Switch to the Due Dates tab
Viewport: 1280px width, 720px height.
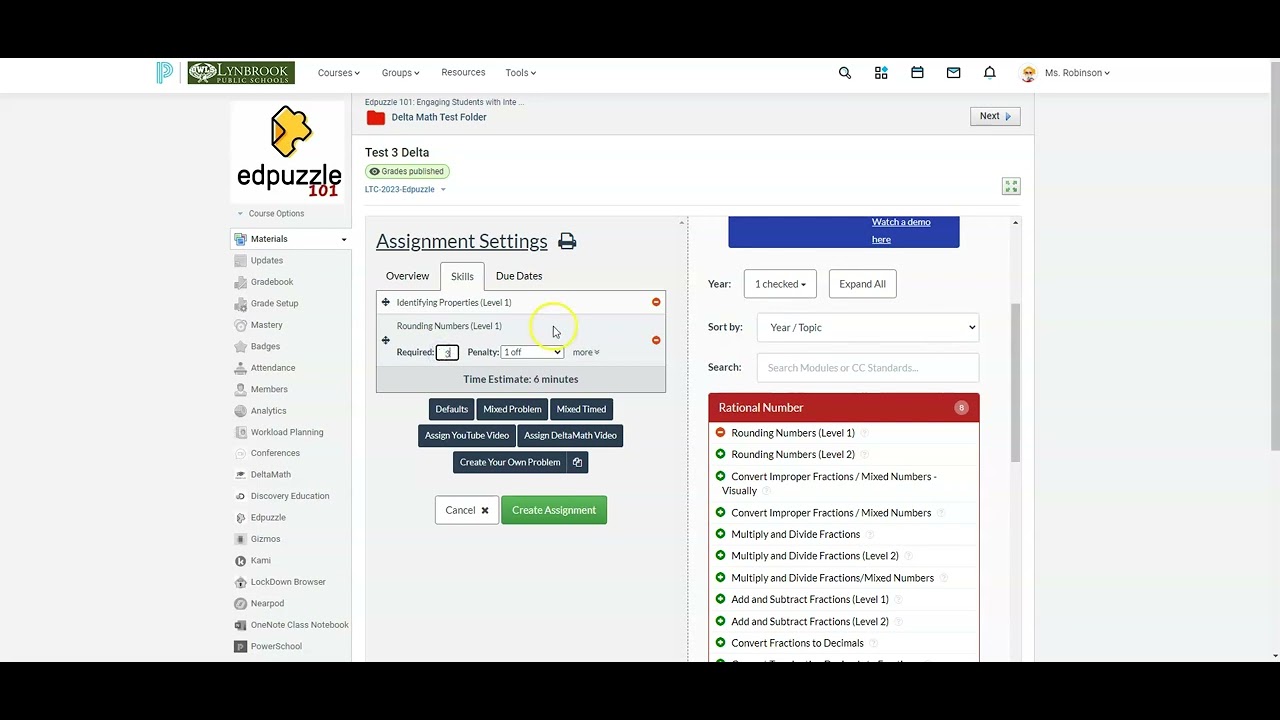(519, 276)
